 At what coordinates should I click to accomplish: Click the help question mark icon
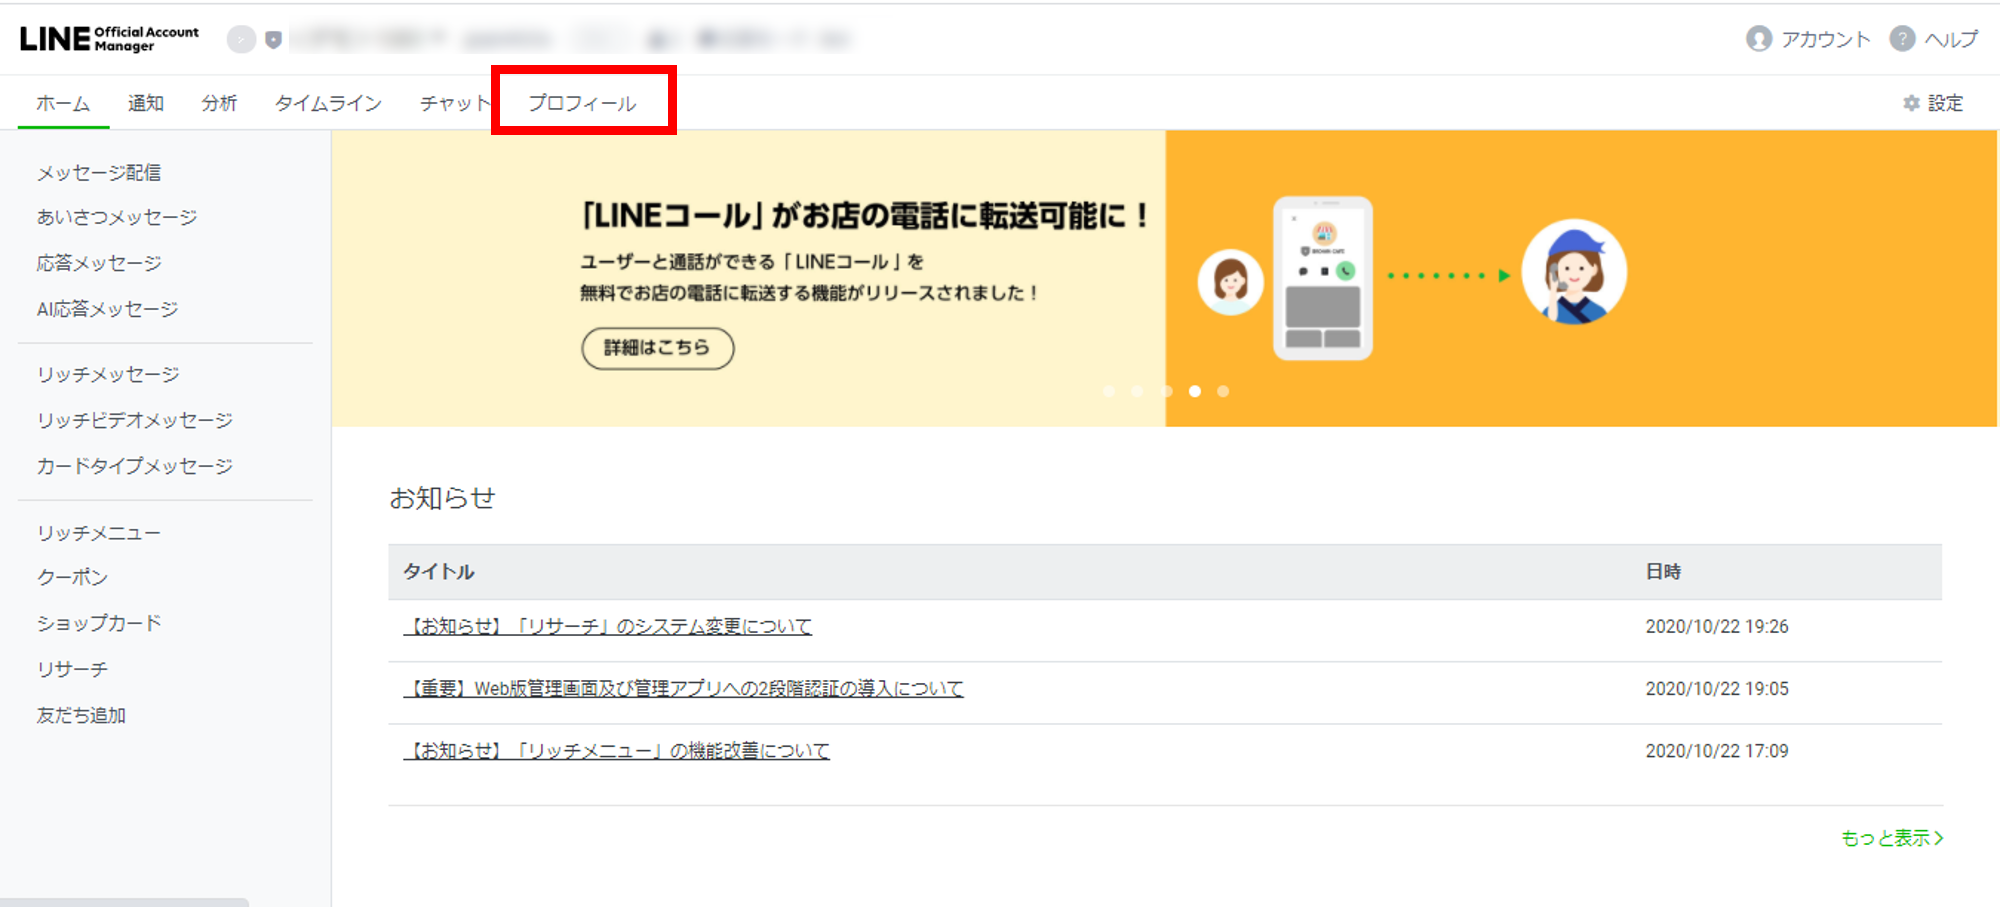click(1902, 39)
